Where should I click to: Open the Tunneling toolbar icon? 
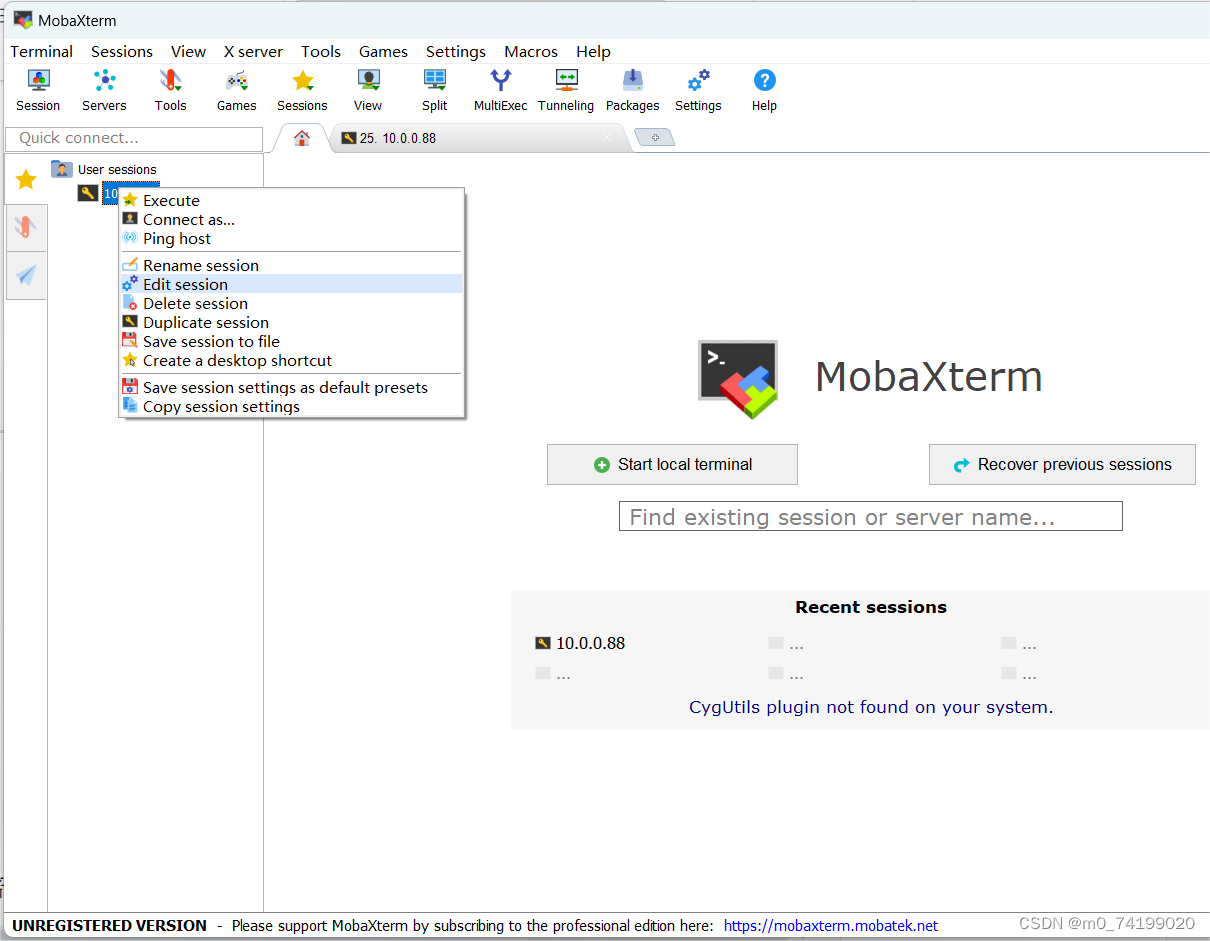566,90
